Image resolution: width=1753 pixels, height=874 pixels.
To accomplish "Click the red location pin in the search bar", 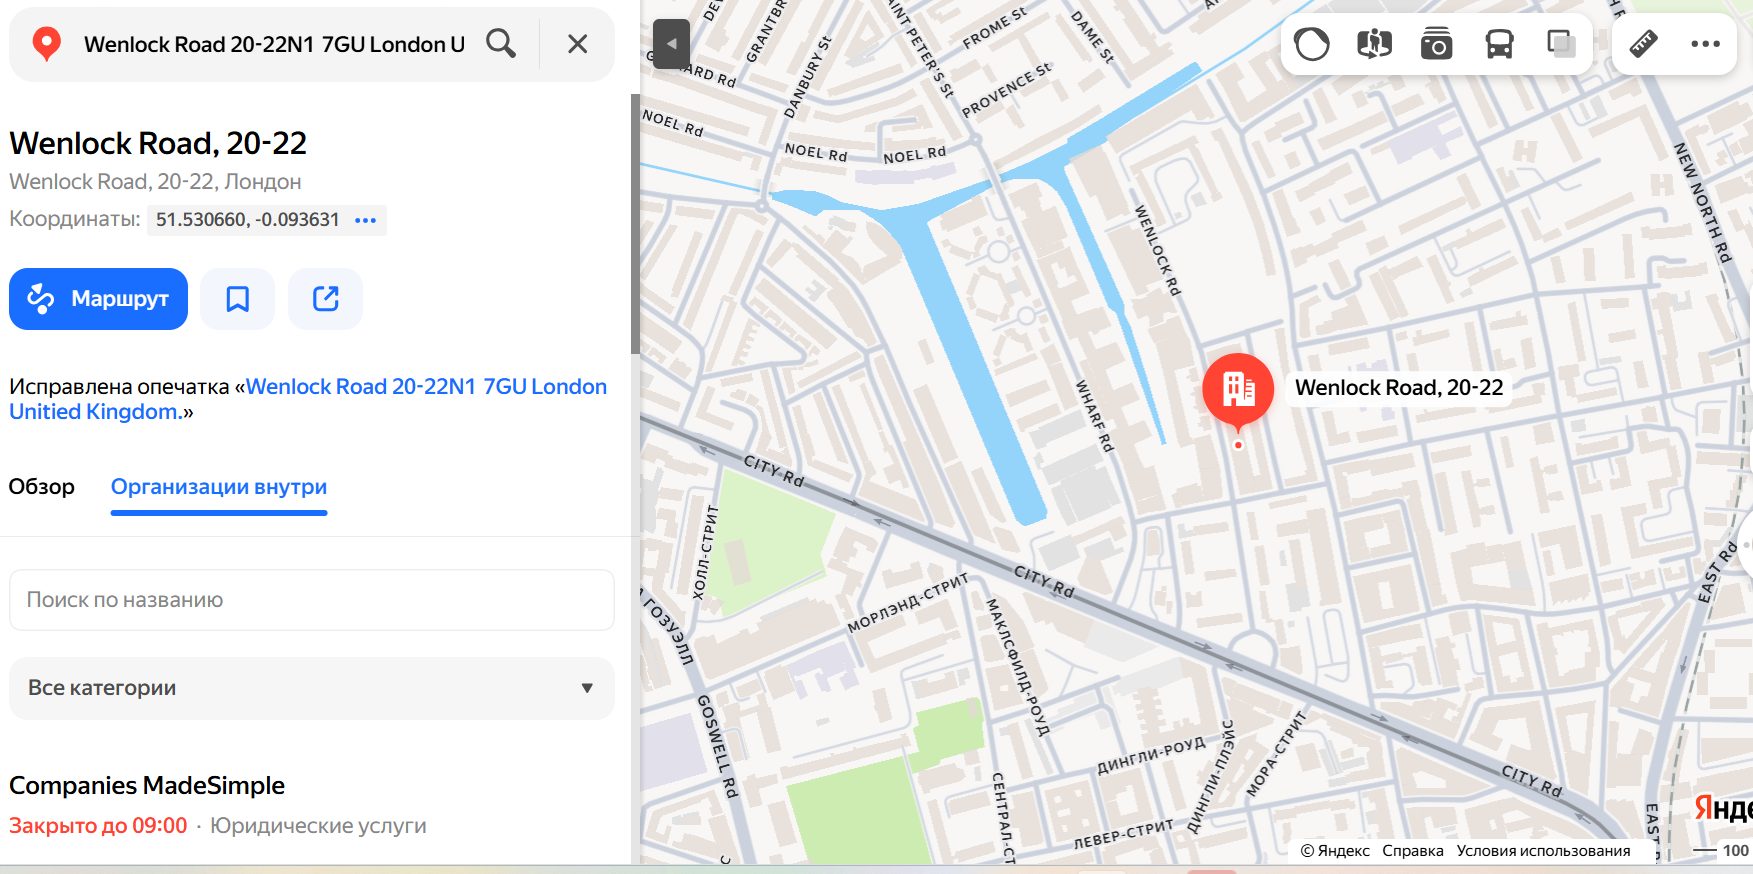I will (46, 44).
